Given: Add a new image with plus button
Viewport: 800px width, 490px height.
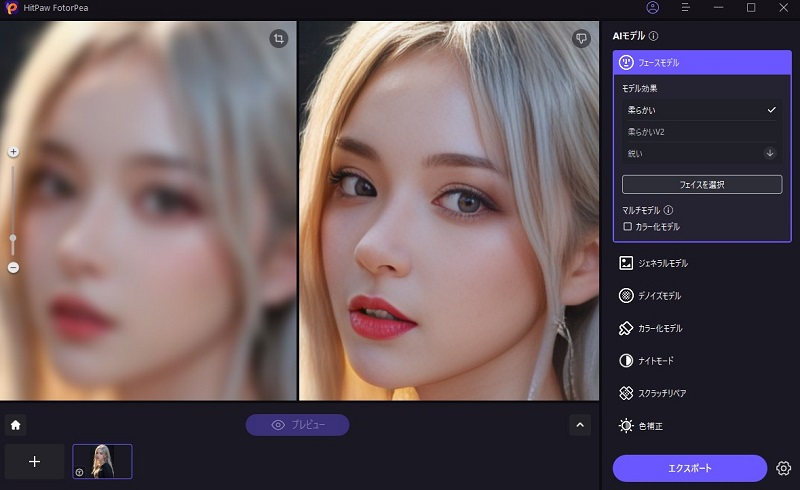Looking at the screenshot, I should (34, 461).
